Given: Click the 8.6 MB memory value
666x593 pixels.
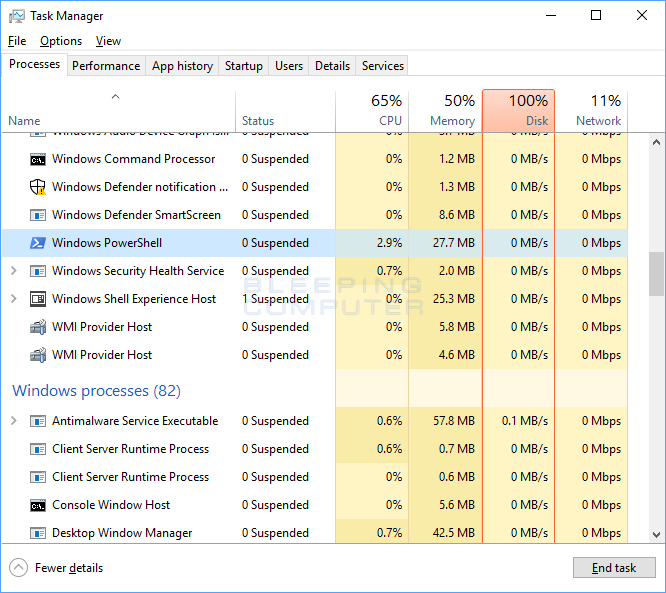Looking at the screenshot, I should pos(457,215).
